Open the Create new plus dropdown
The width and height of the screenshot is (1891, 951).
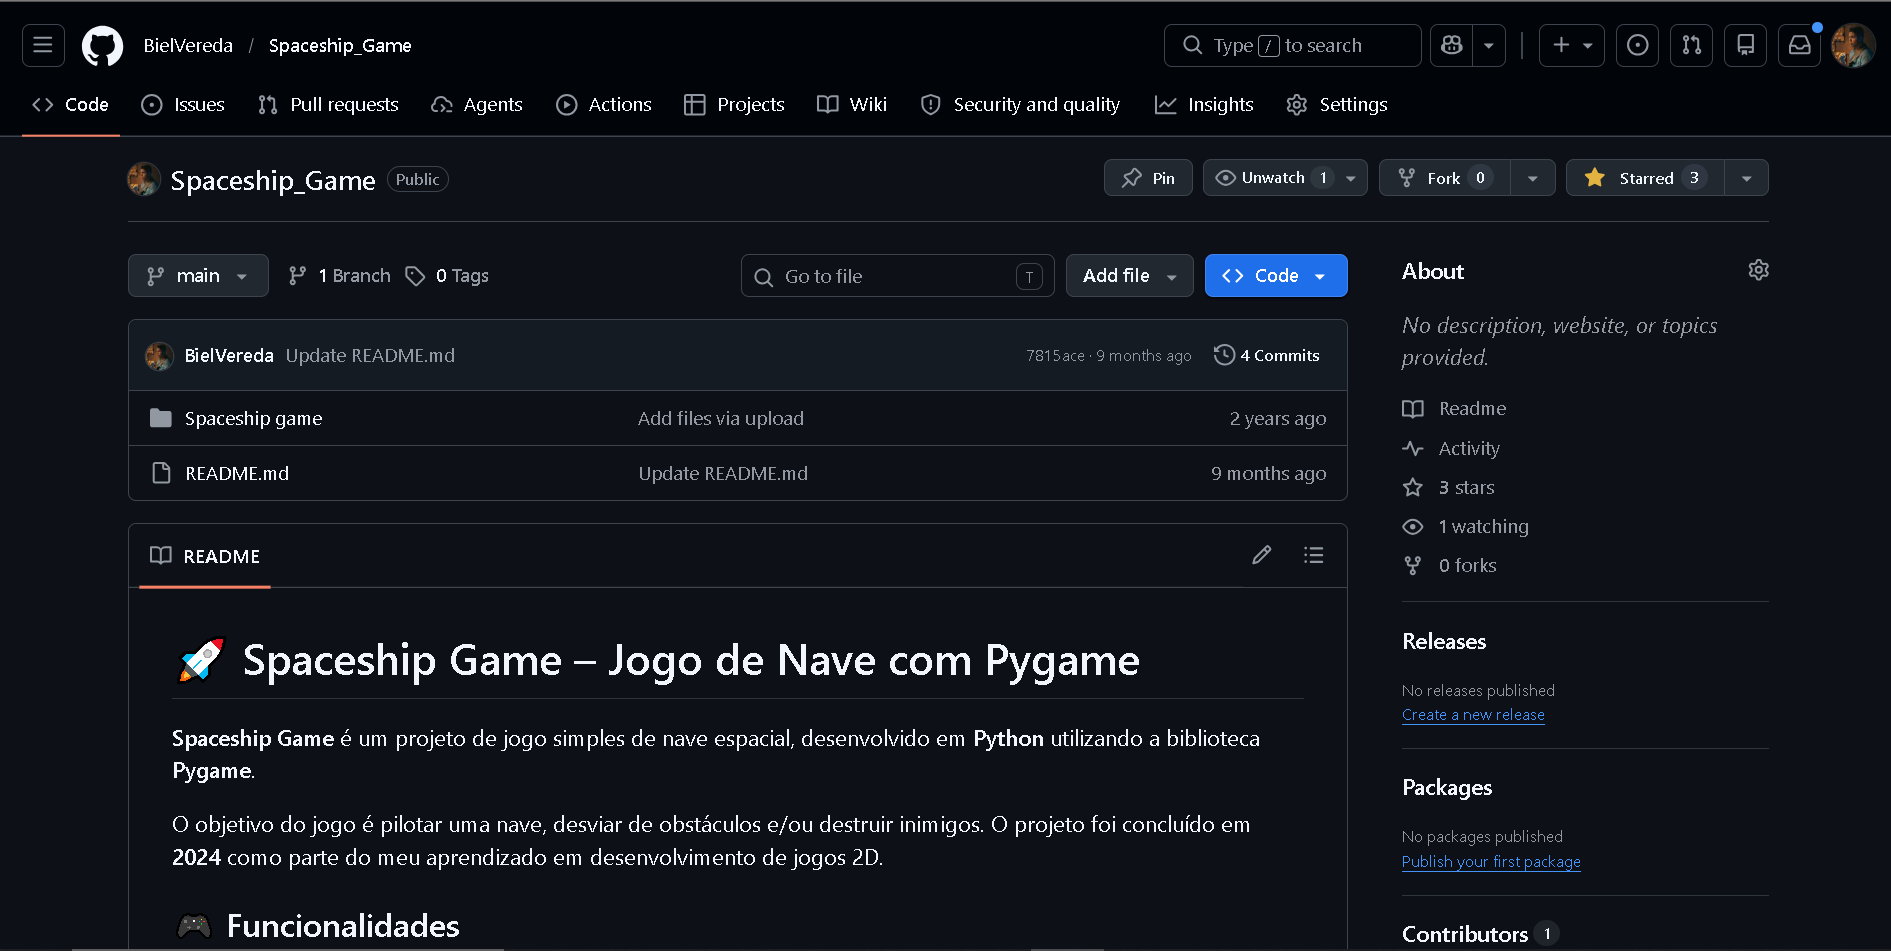(1572, 45)
